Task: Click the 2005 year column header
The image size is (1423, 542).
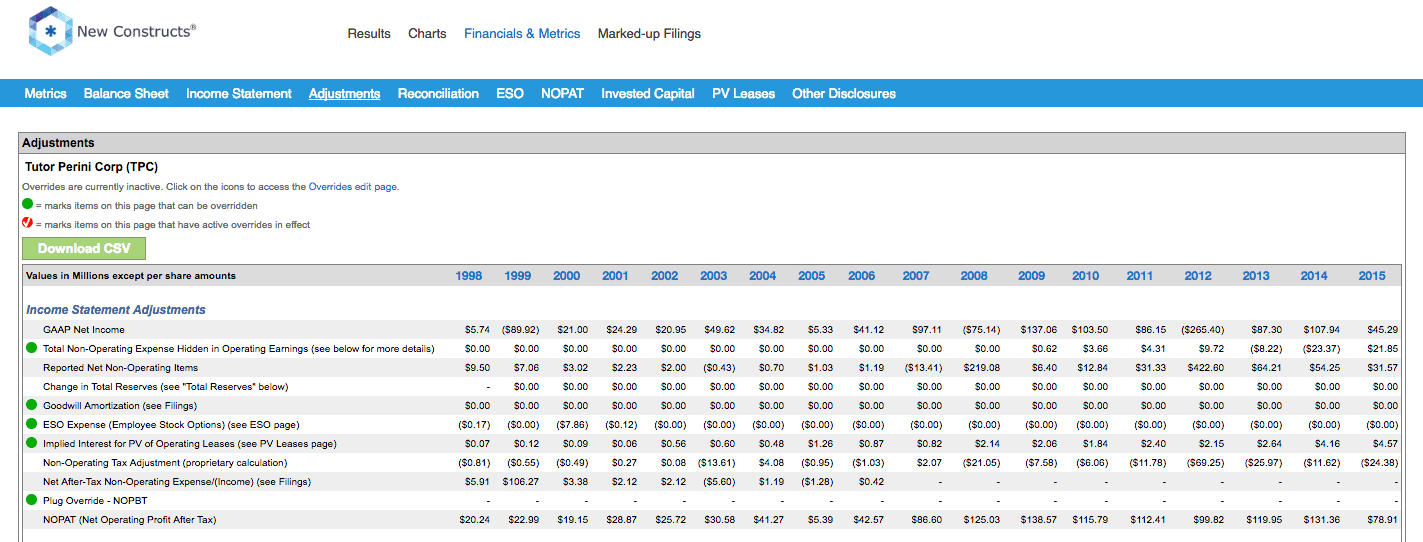Action: [812, 276]
